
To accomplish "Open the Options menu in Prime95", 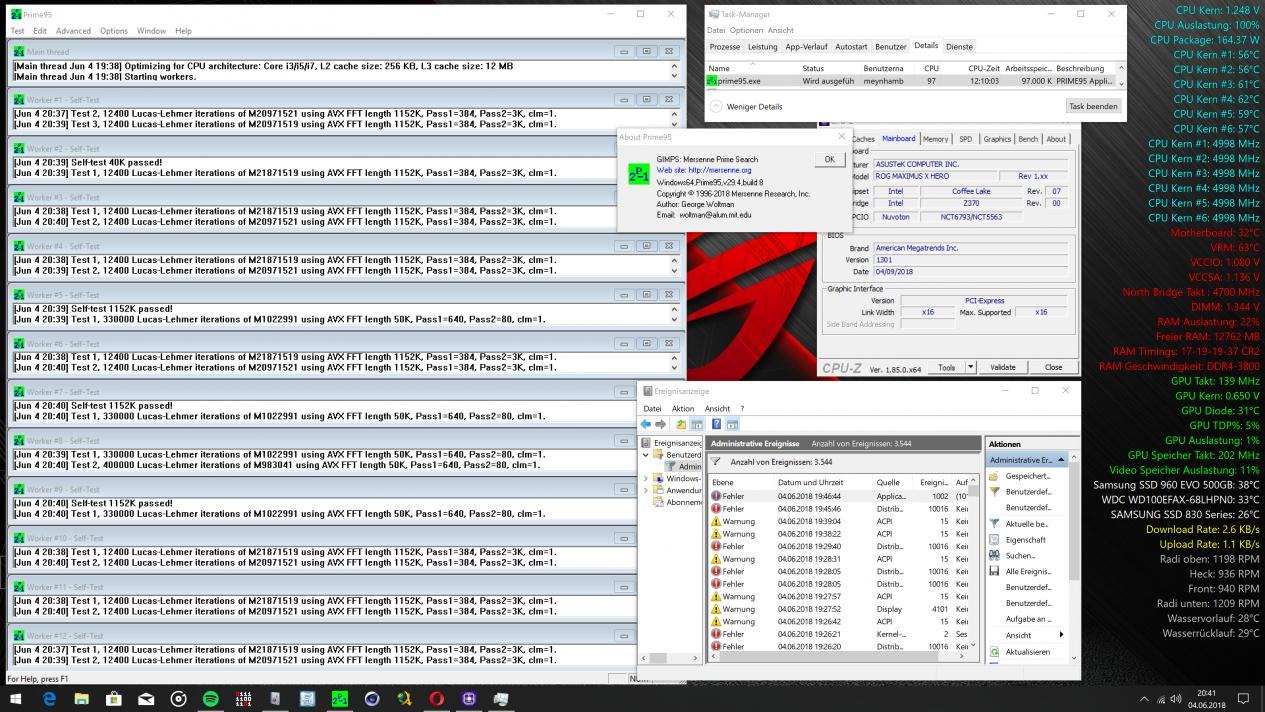I will pyautogui.click(x=114, y=31).
